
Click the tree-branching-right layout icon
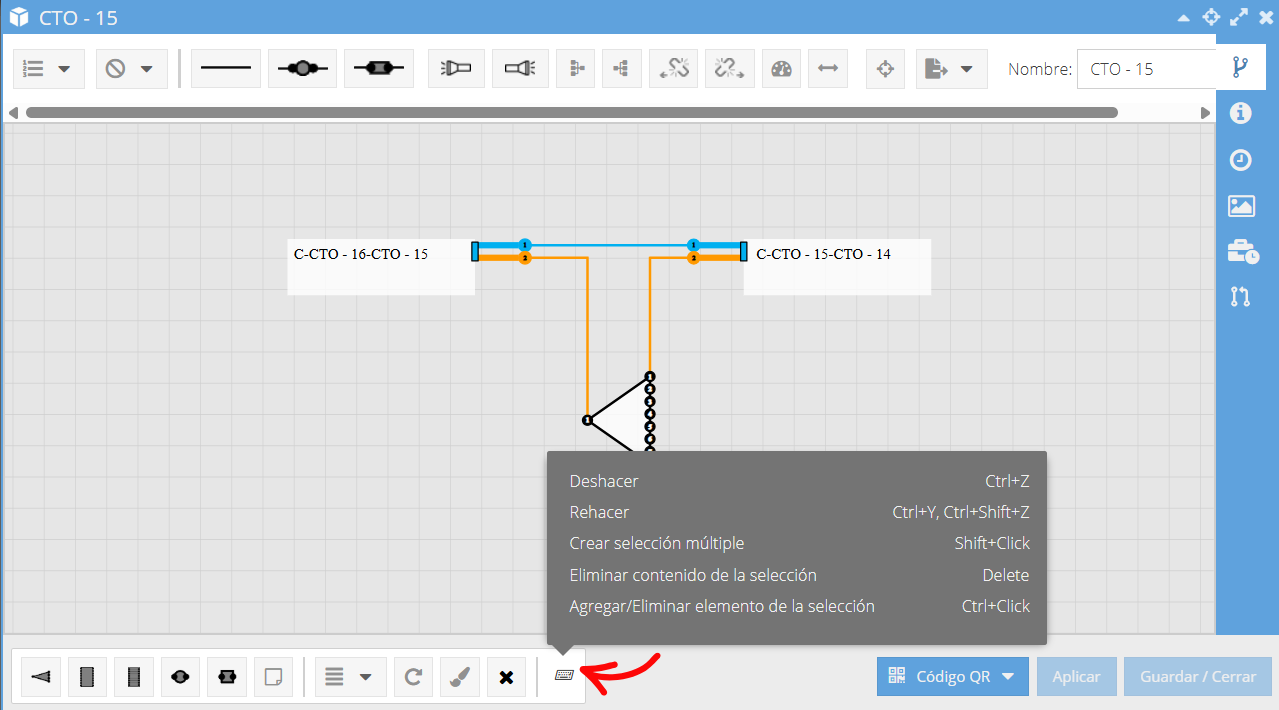point(576,69)
